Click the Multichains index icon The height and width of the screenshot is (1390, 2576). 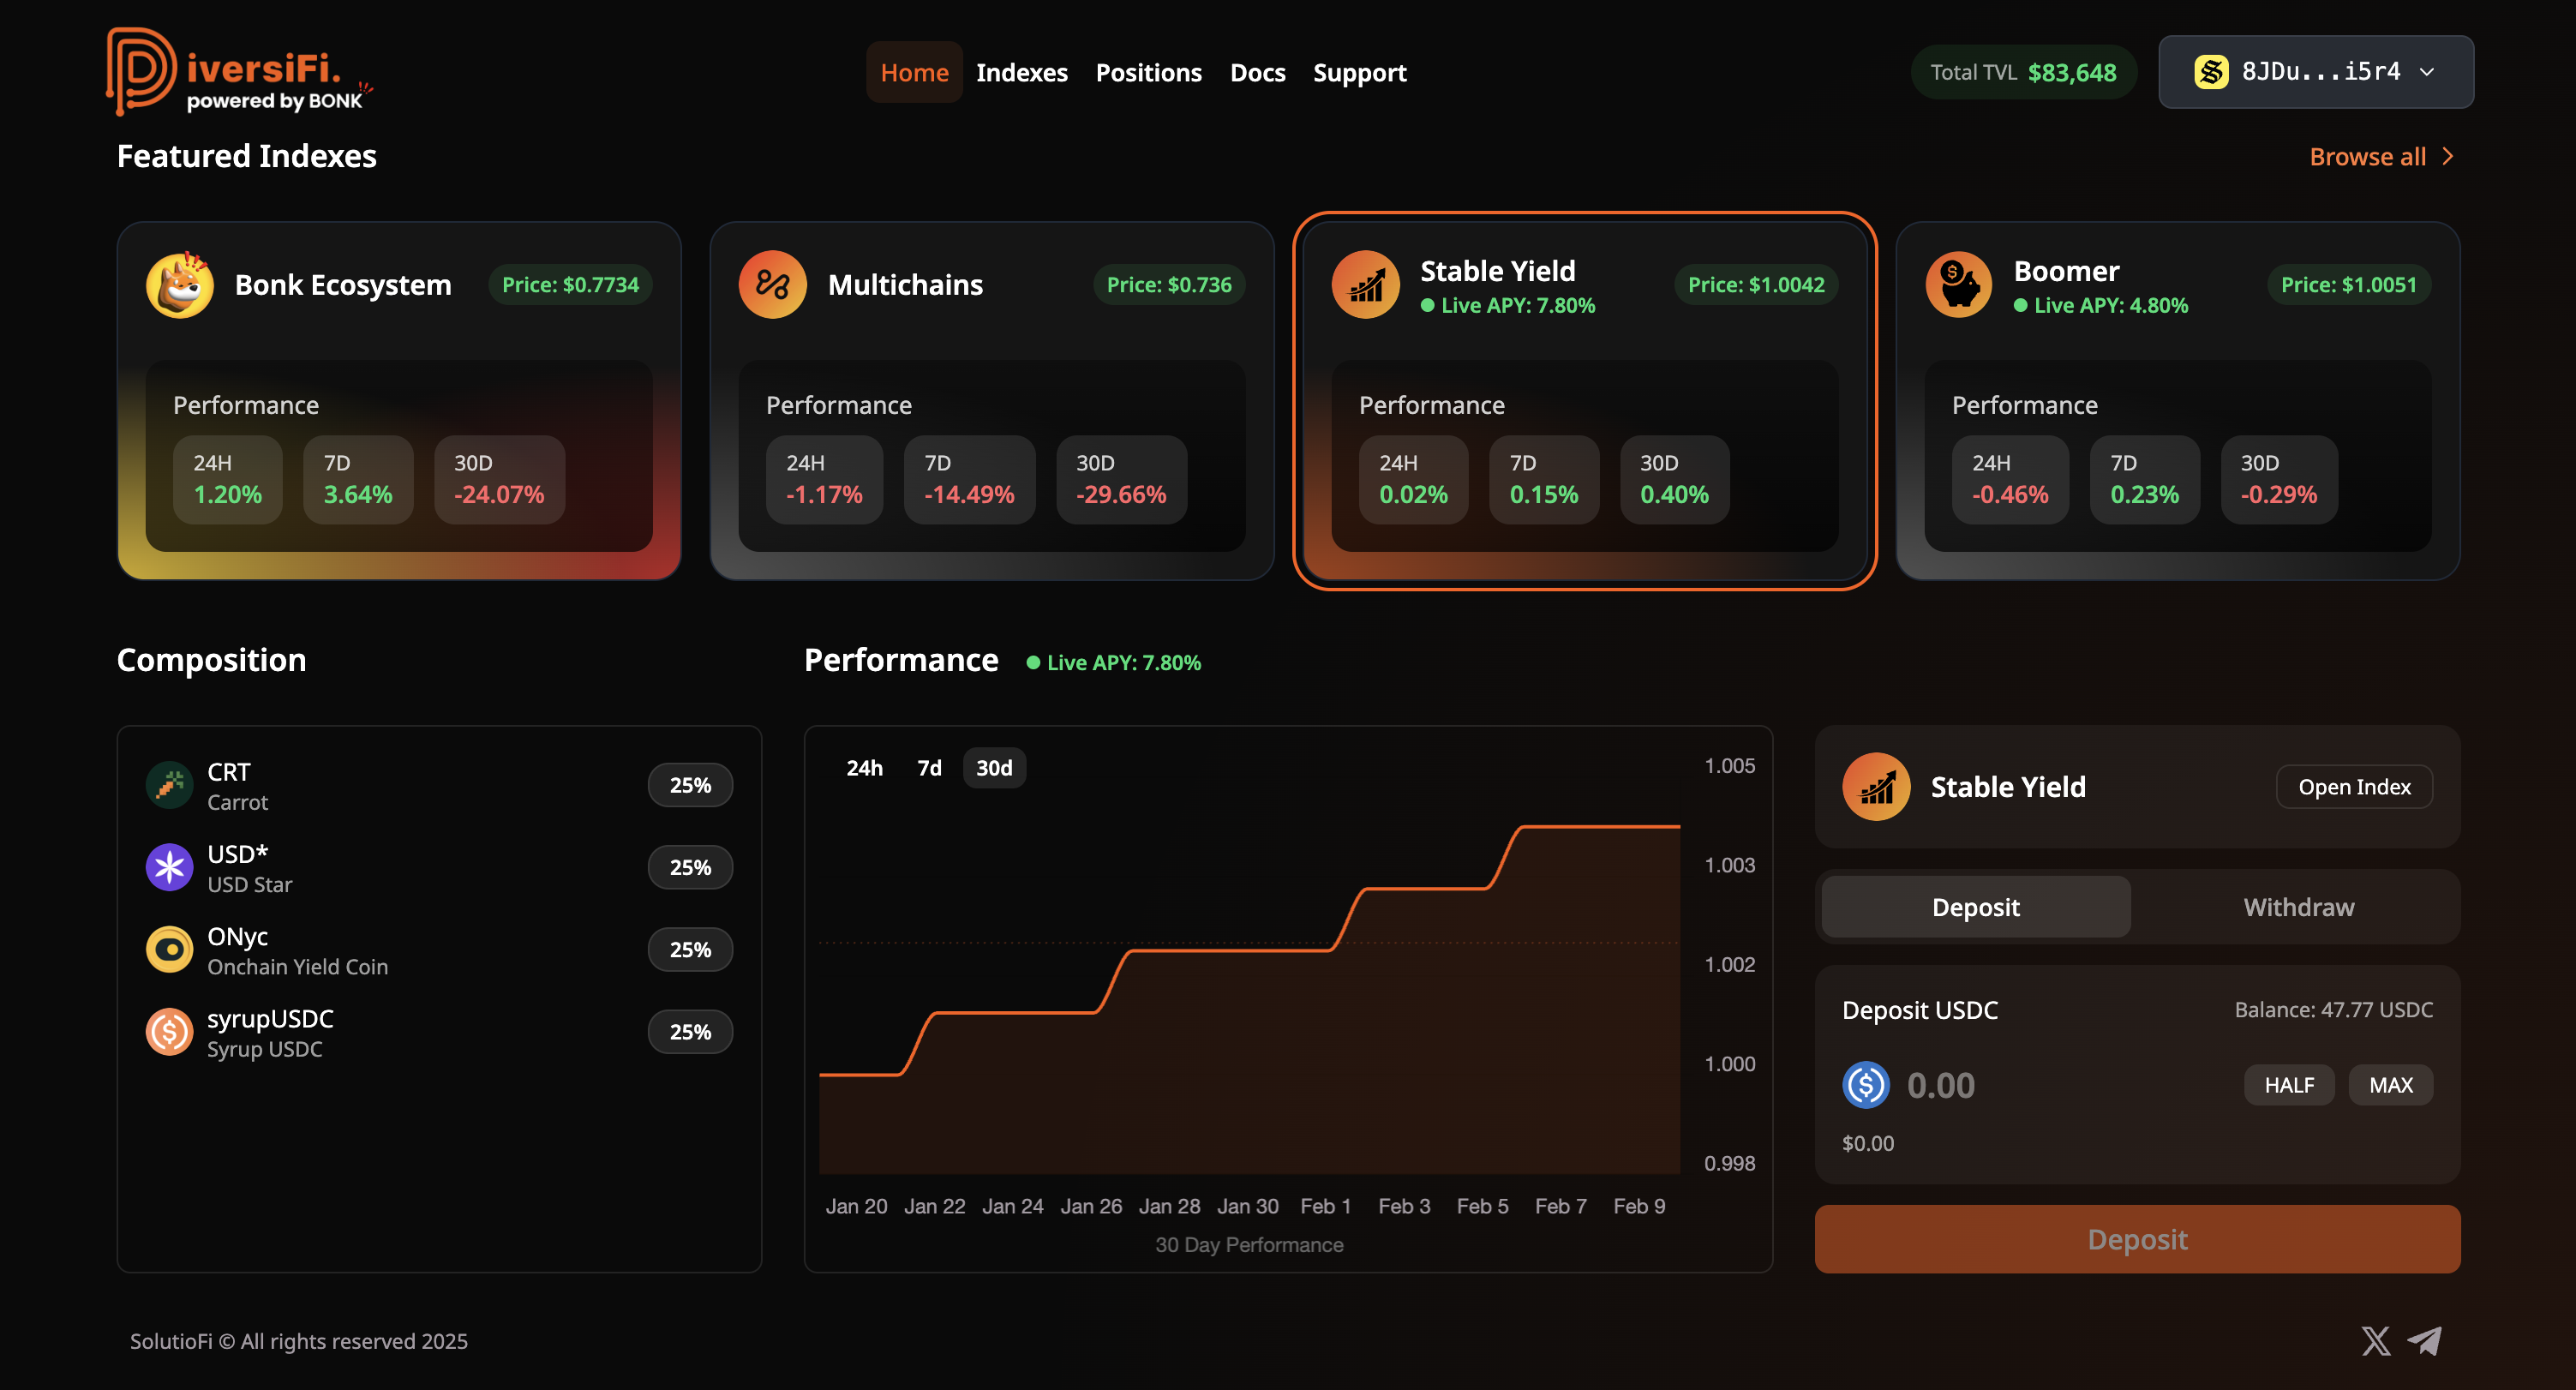[x=772, y=285]
